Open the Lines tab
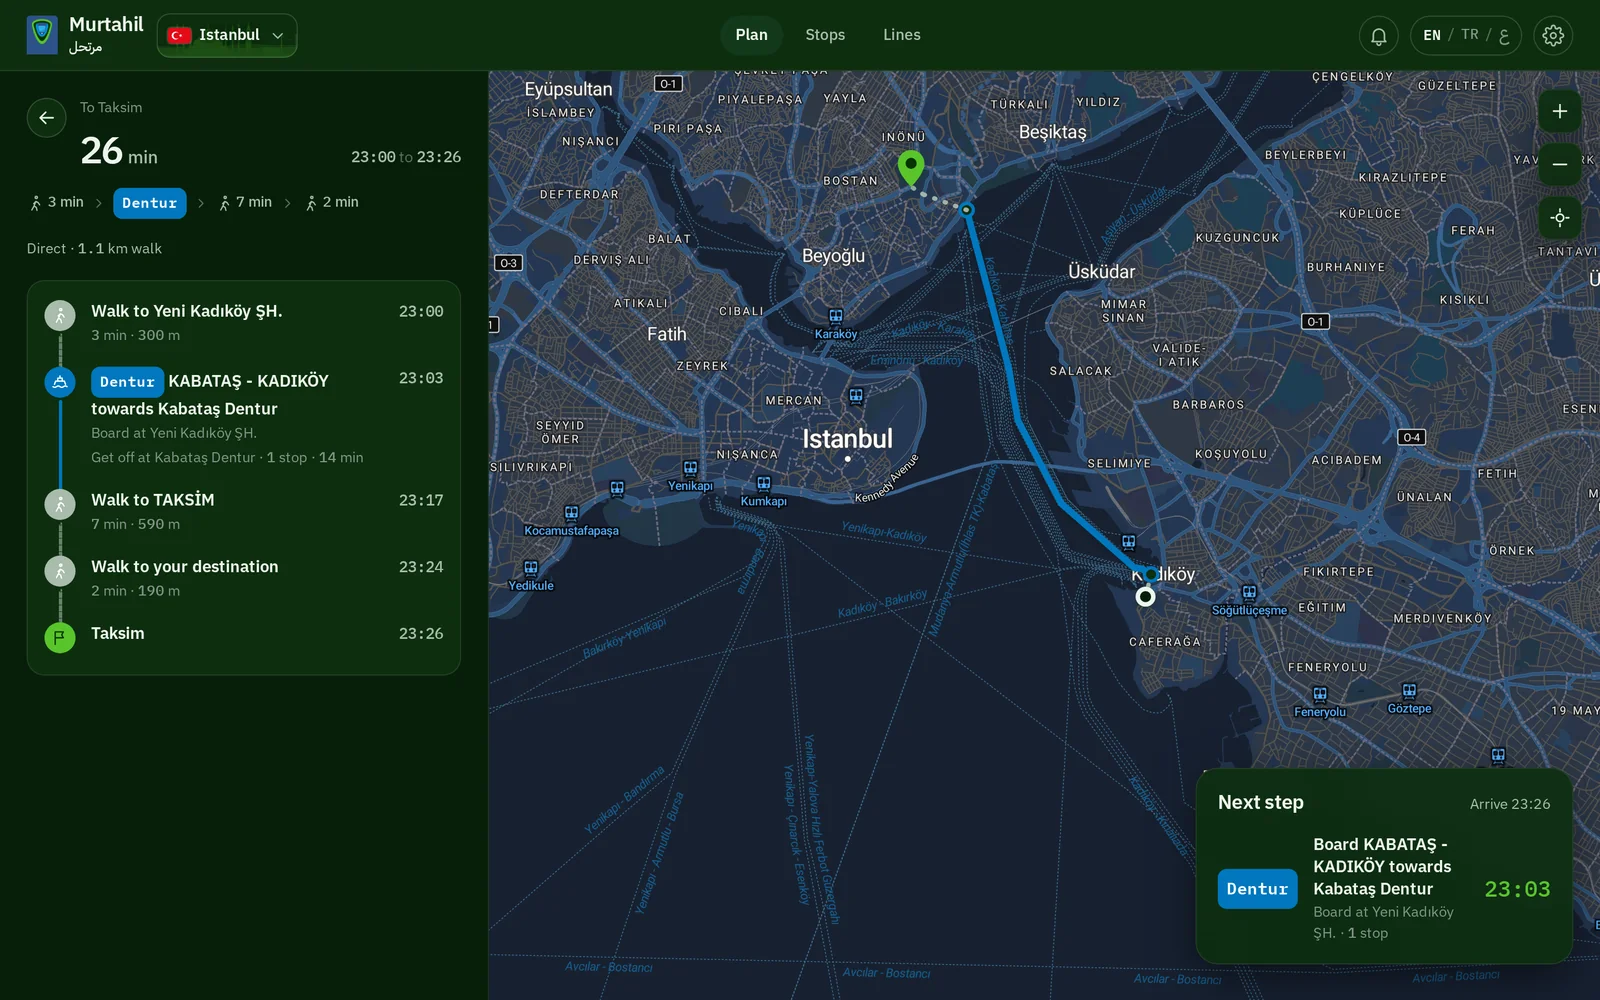 tap(902, 35)
